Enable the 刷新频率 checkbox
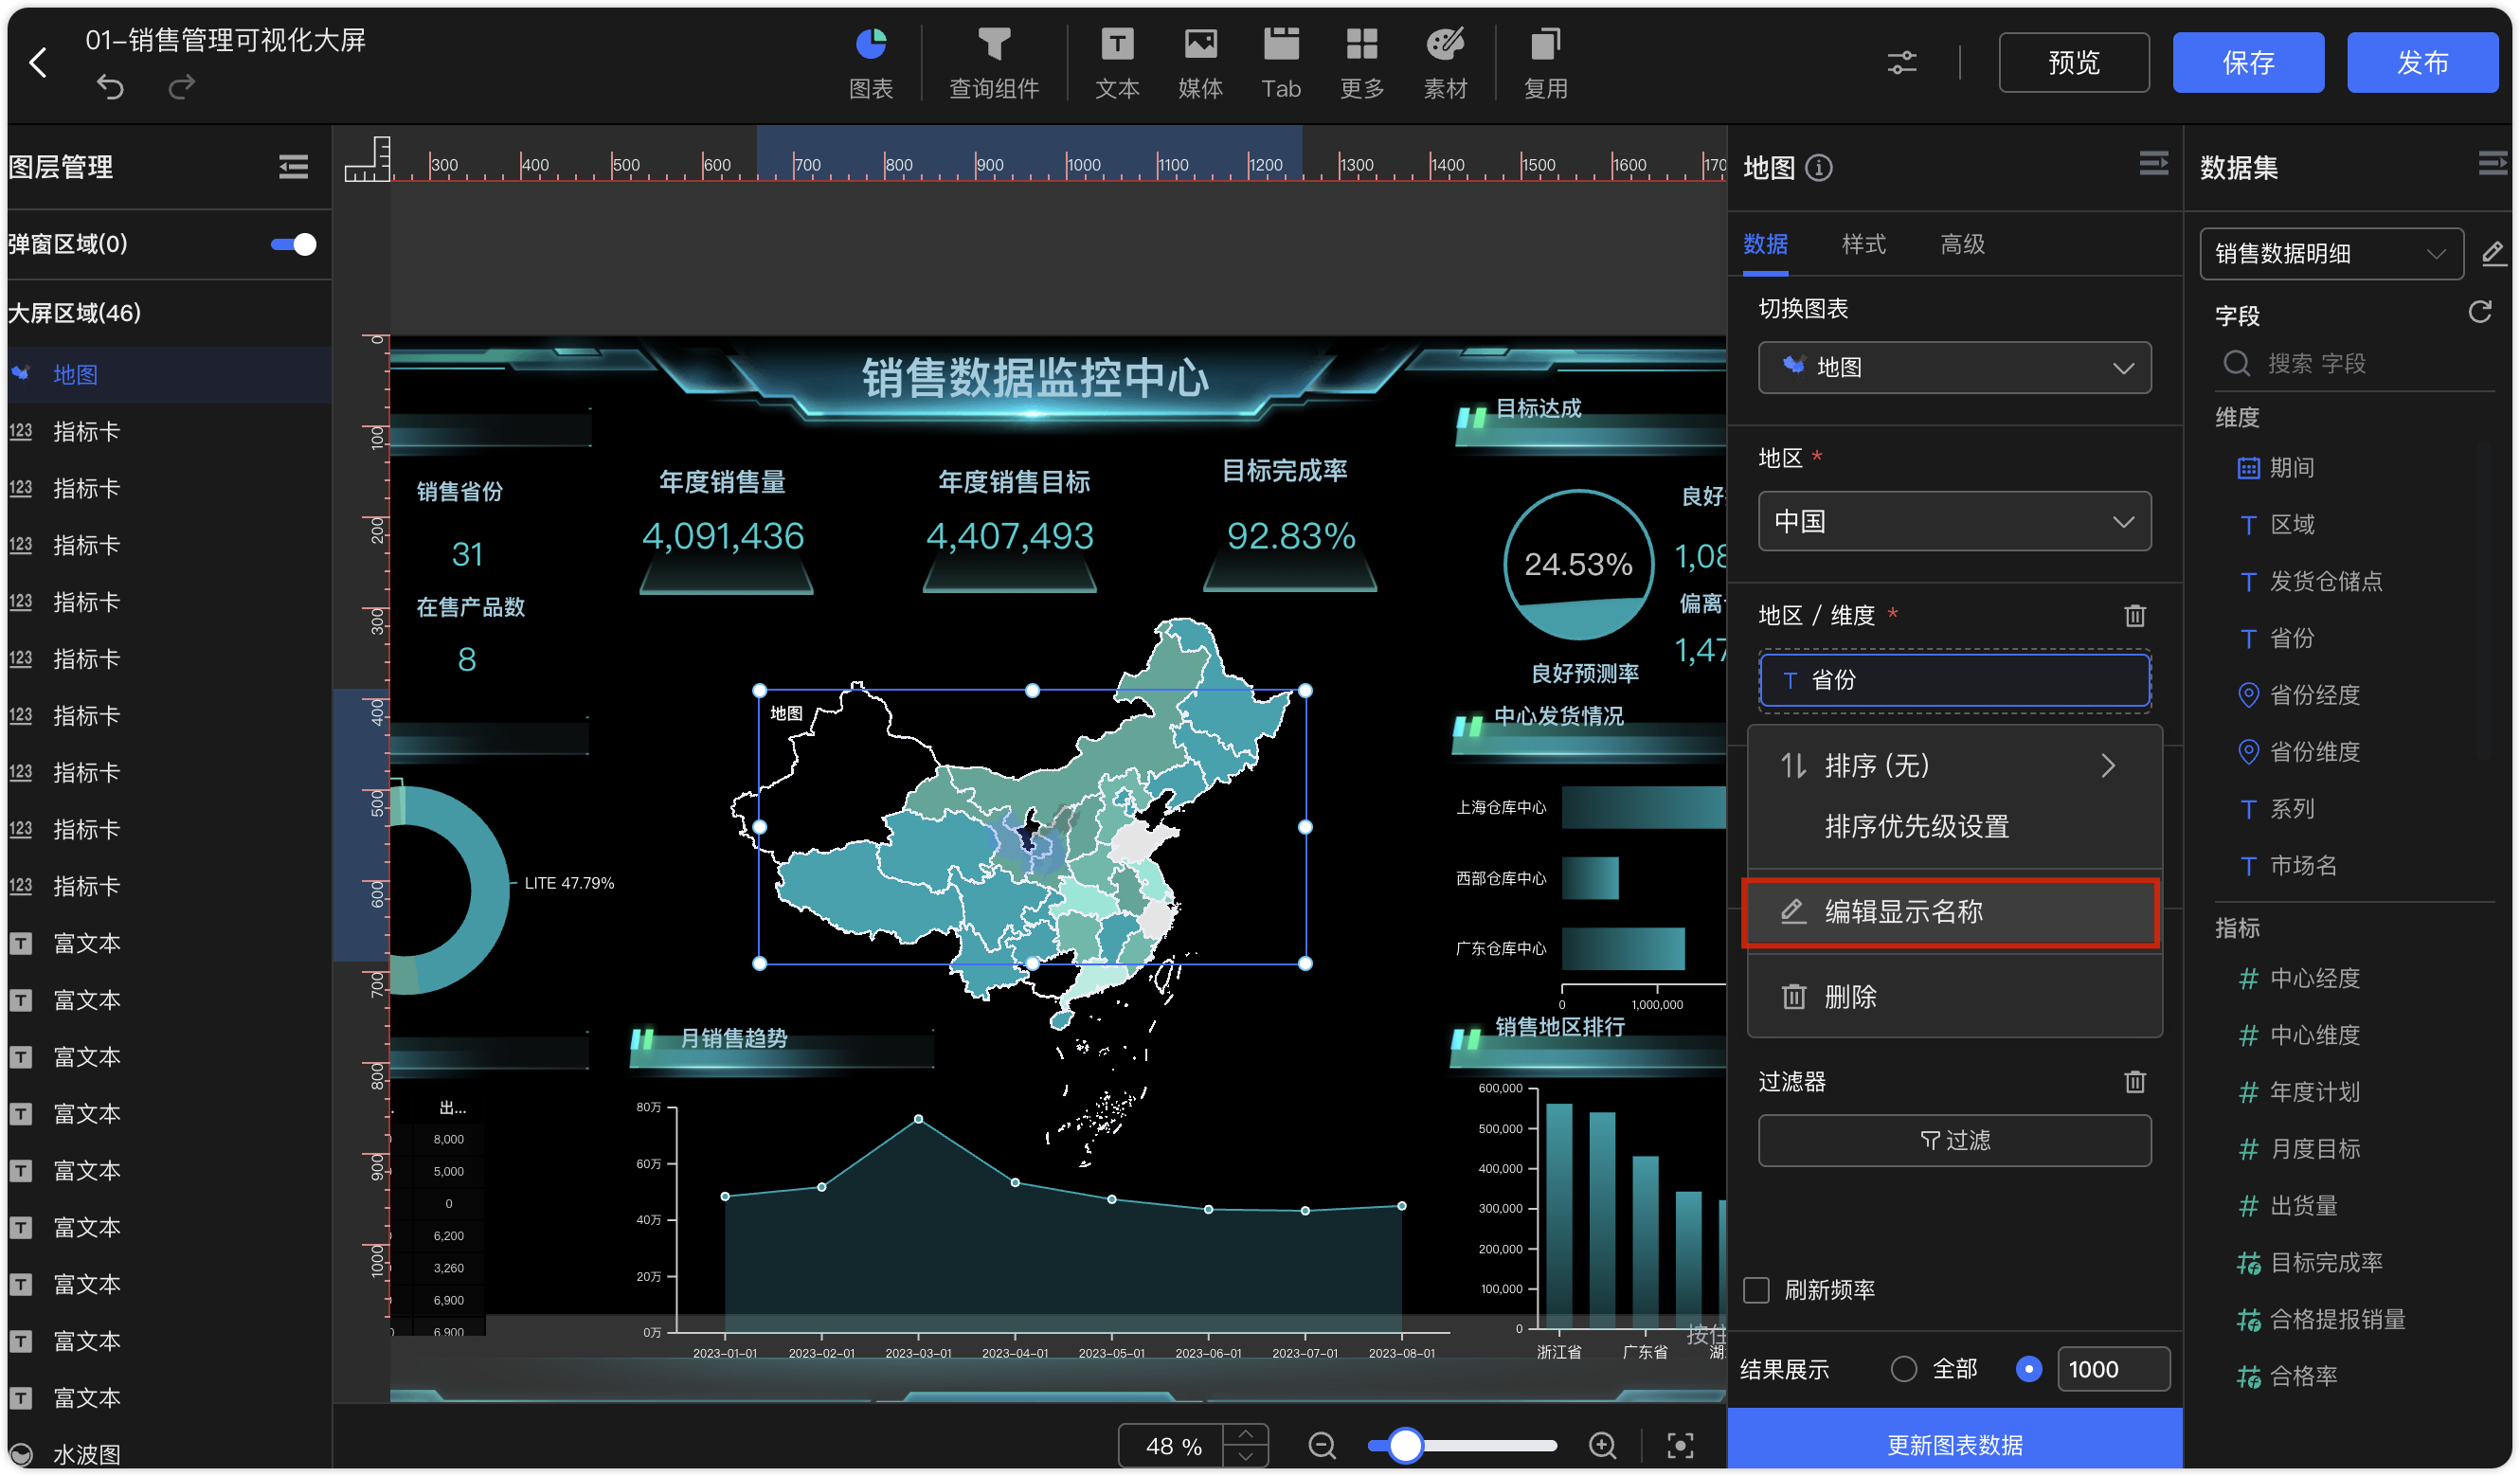Image resolution: width=2520 pixels, height=1476 pixels. [x=1756, y=1290]
